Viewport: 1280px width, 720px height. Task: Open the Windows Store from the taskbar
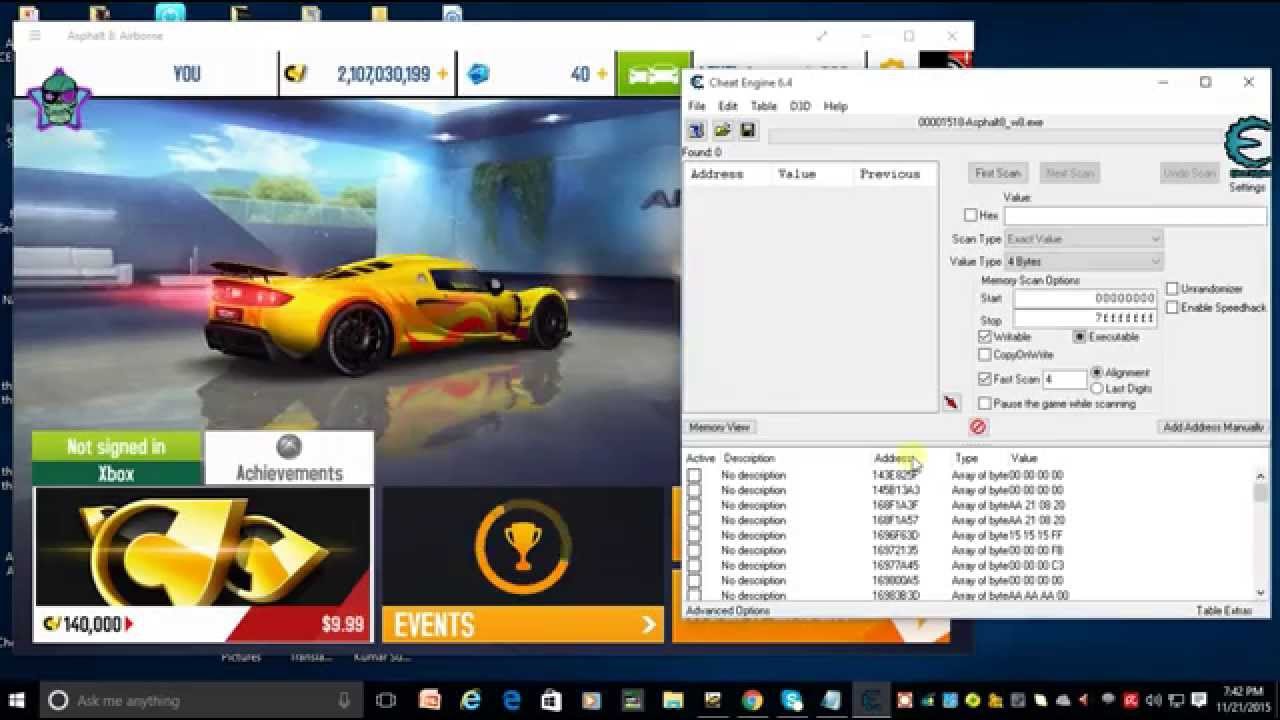[550, 701]
